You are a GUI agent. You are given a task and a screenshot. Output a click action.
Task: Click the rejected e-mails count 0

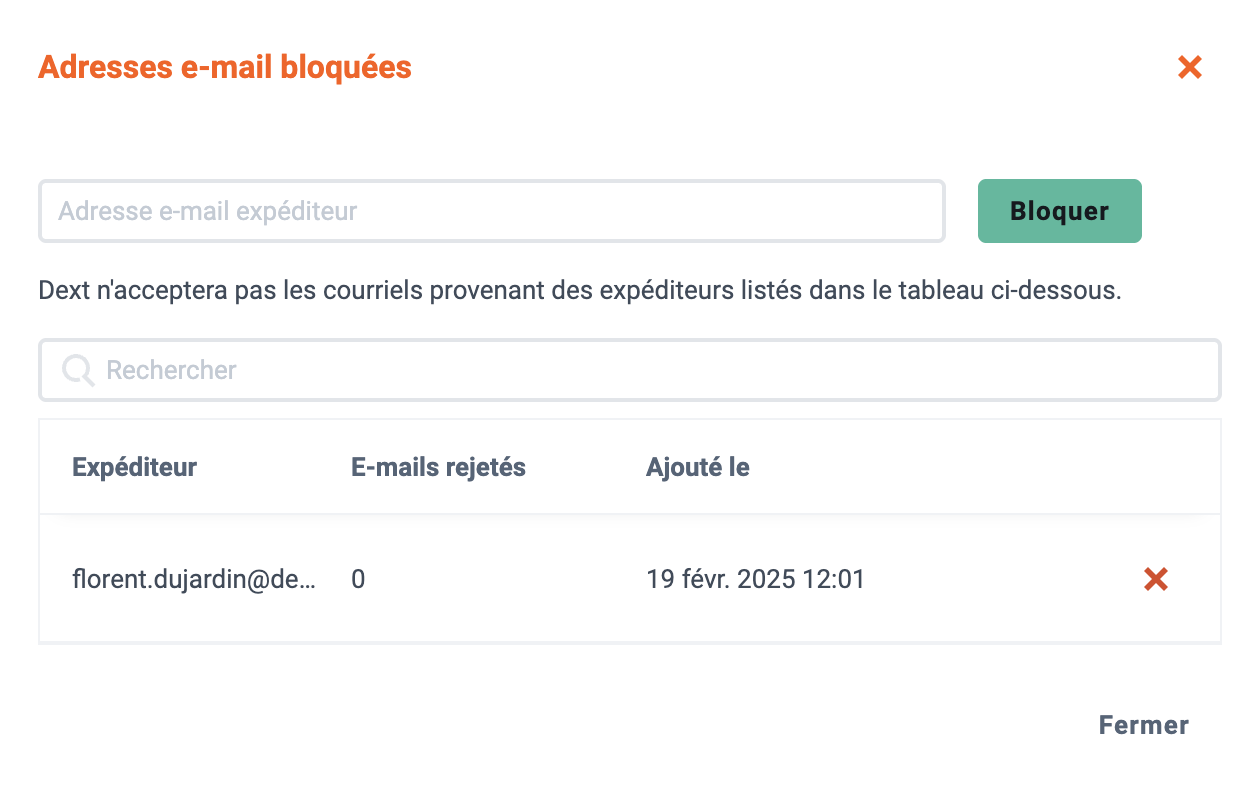(x=358, y=579)
